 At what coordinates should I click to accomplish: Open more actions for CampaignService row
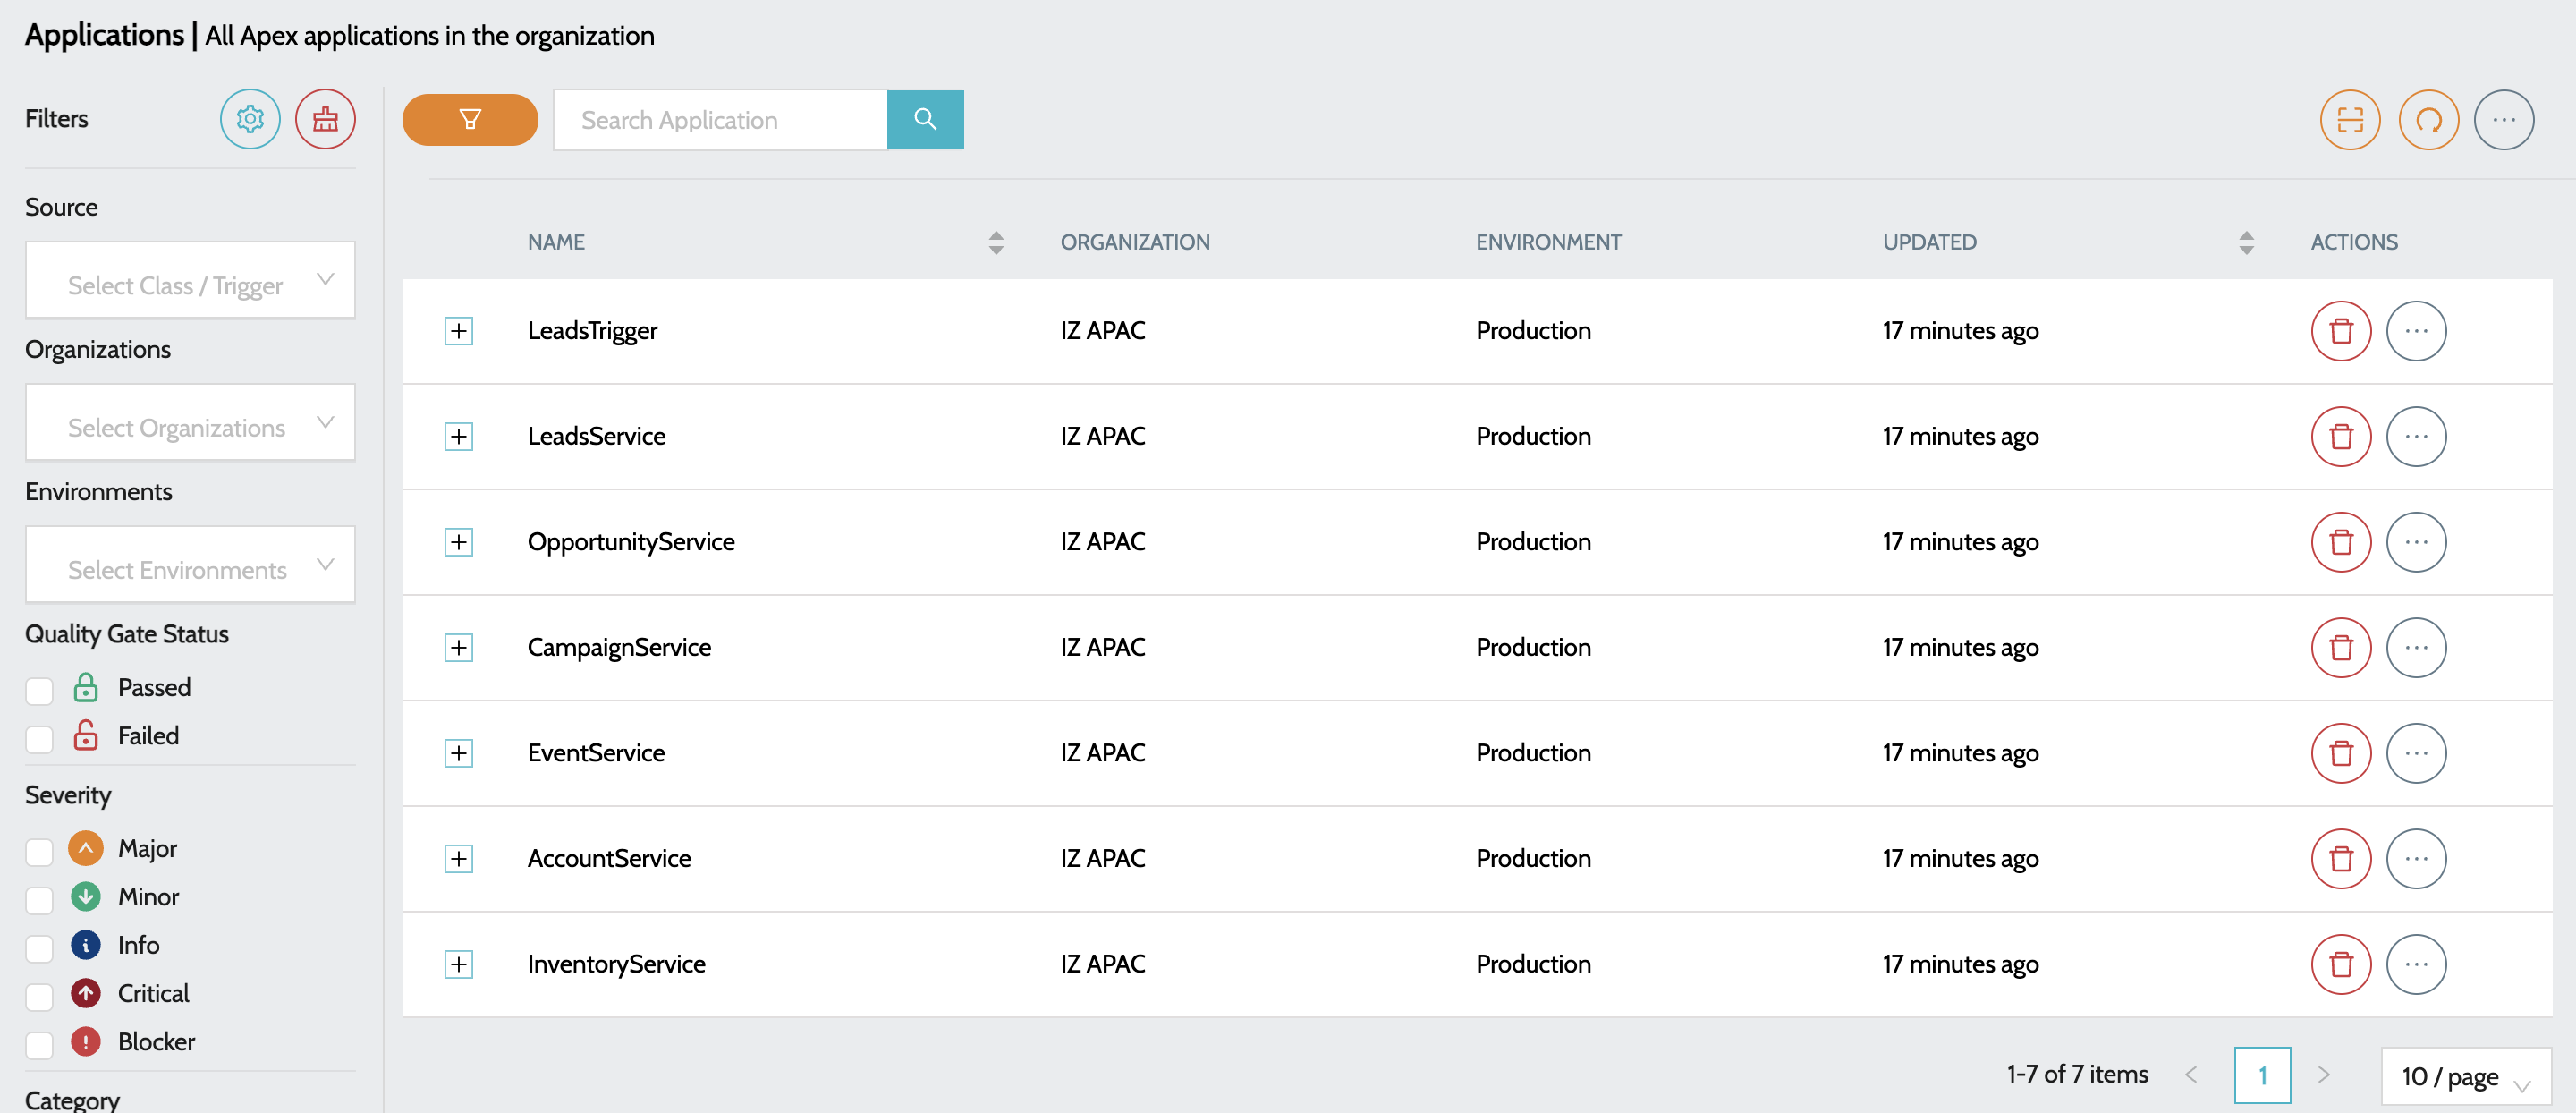click(x=2416, y=647)
